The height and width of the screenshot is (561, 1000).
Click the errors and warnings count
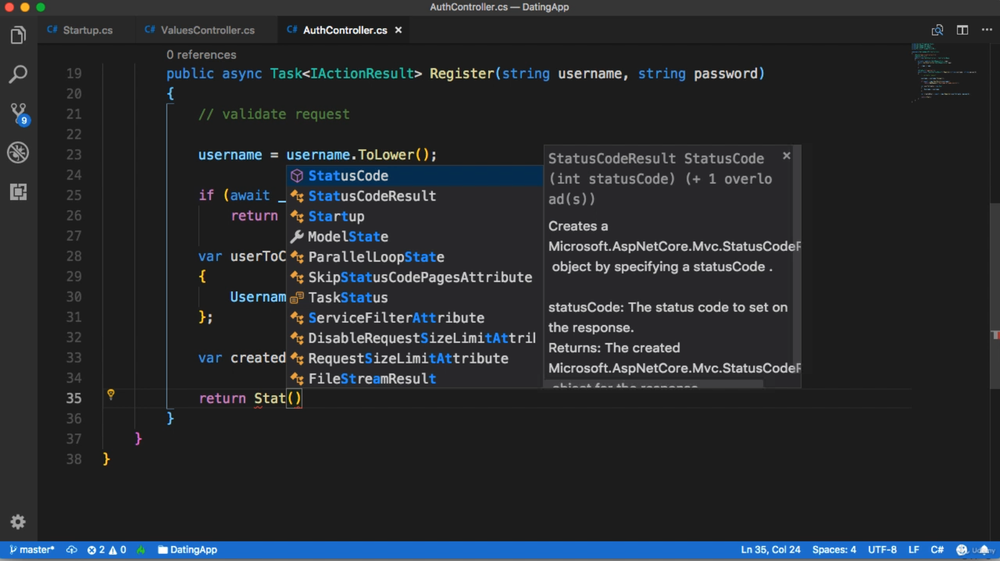(106, 550)
